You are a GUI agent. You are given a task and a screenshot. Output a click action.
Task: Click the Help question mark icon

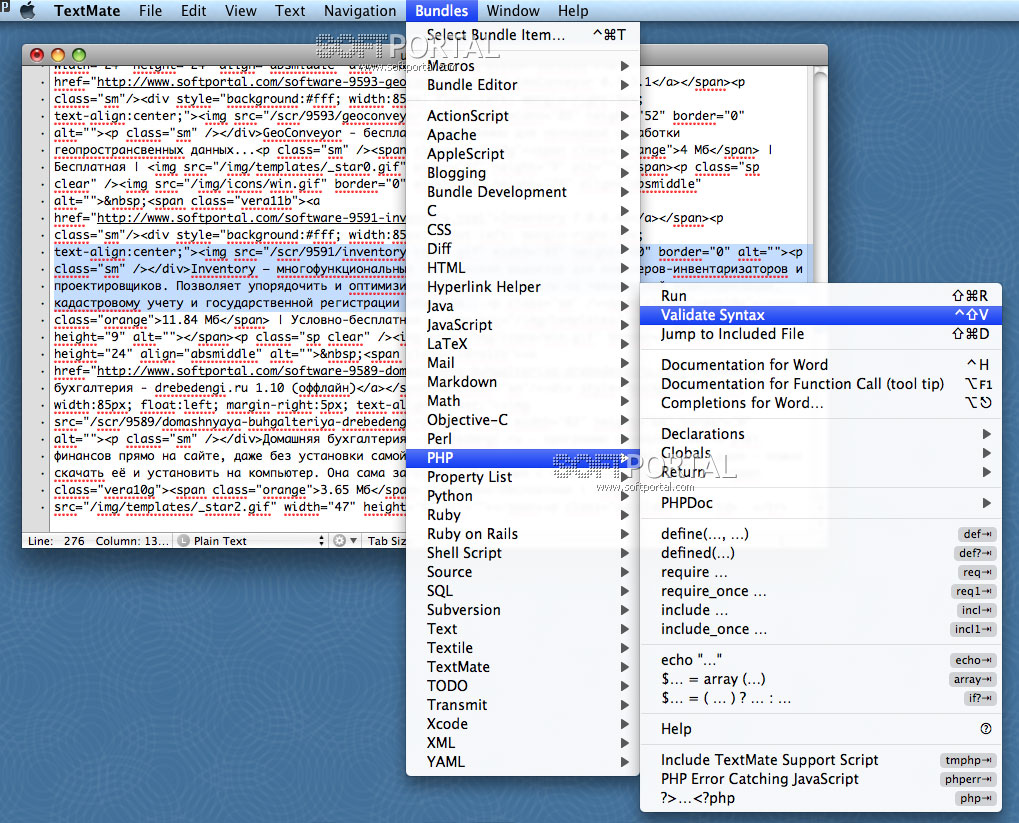click(986, 729)
